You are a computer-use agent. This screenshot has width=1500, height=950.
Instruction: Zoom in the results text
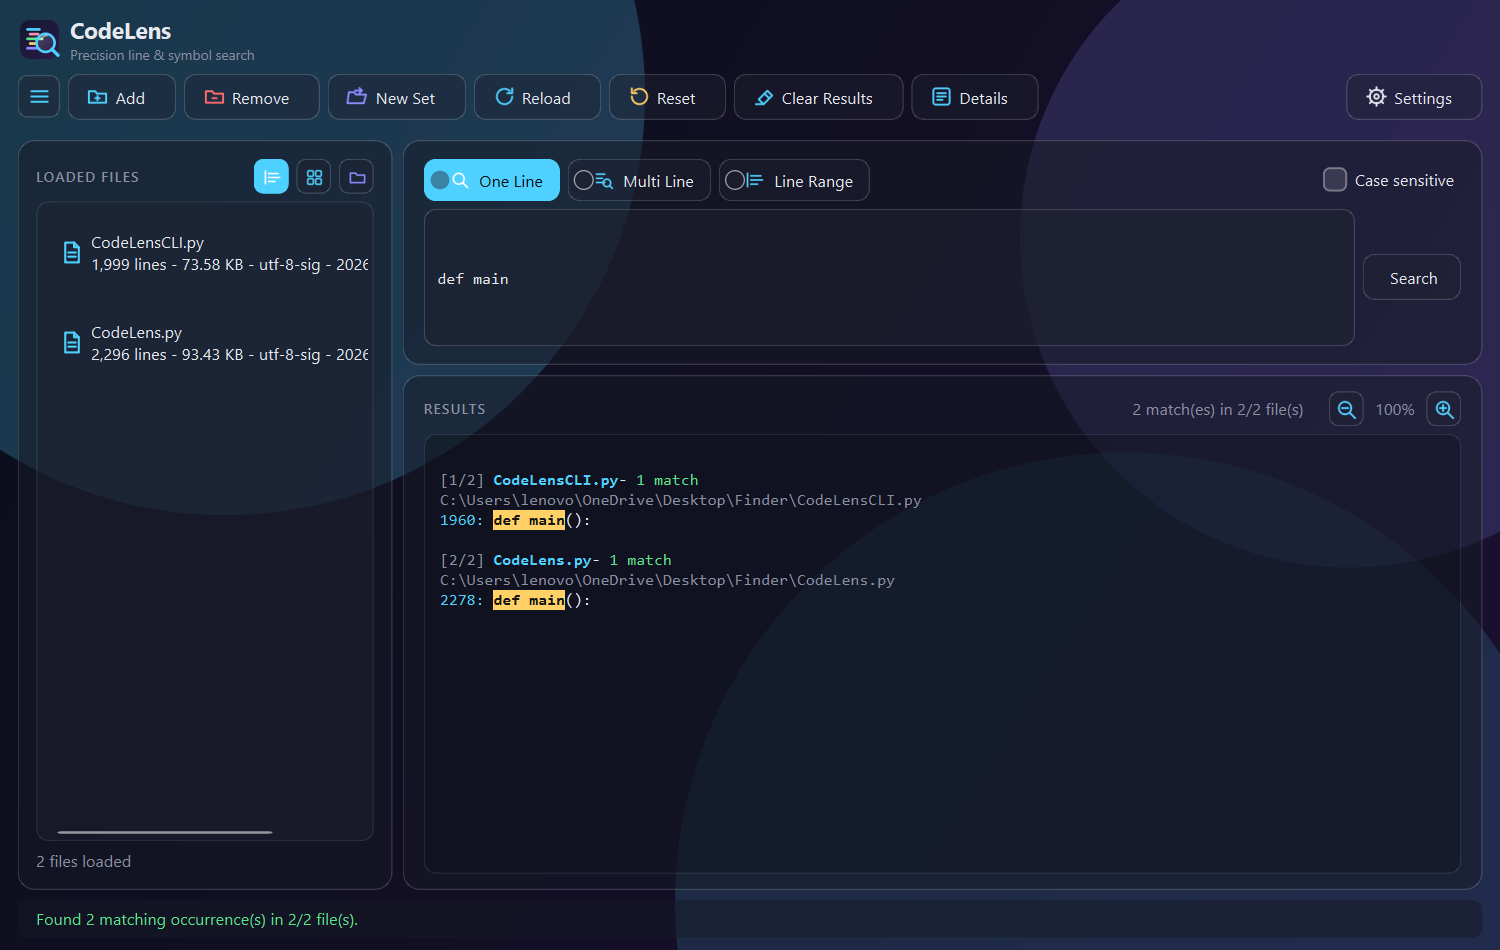[x=1444, y=409]
